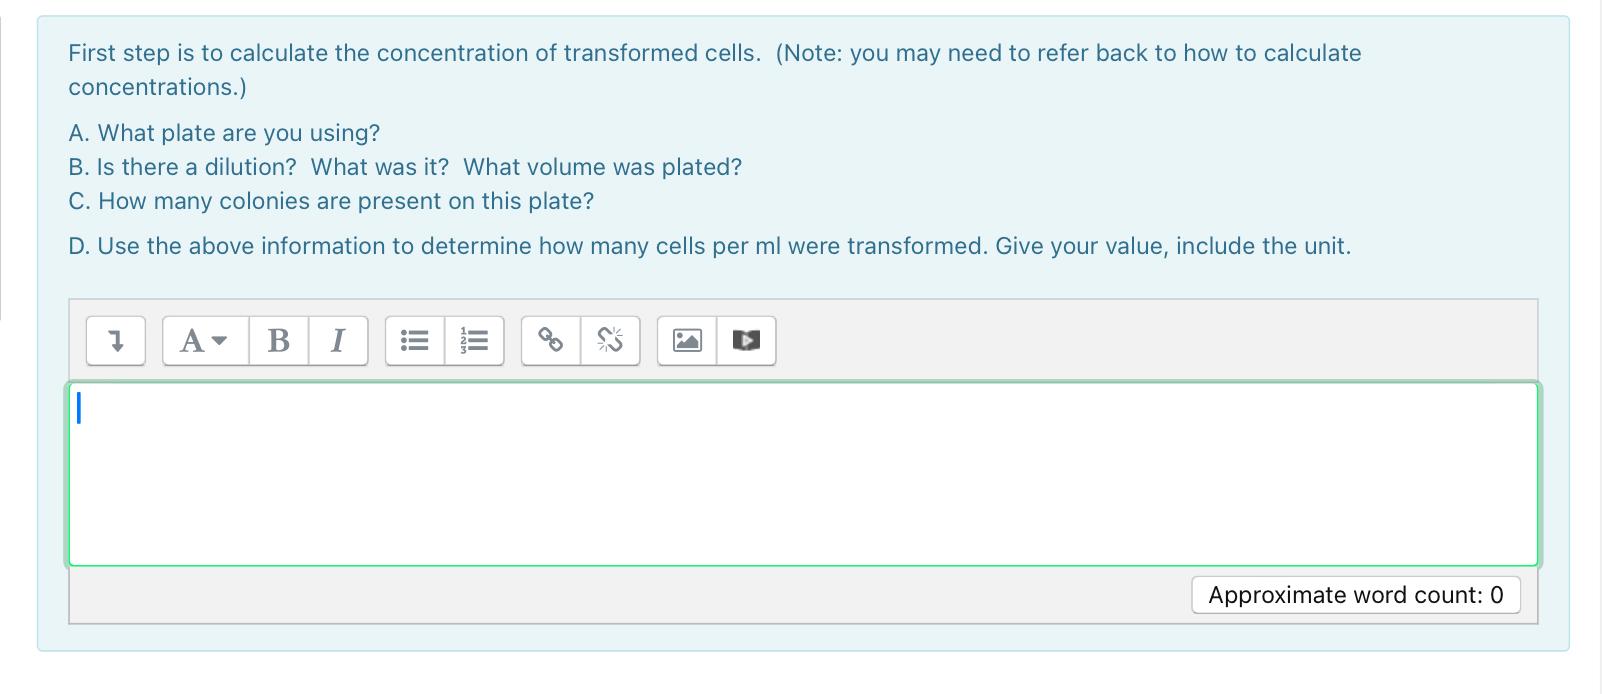The height and width of the screenshot is (694, 1602).
Task: Insert an unordered bullet list
Action: [414, 341]
